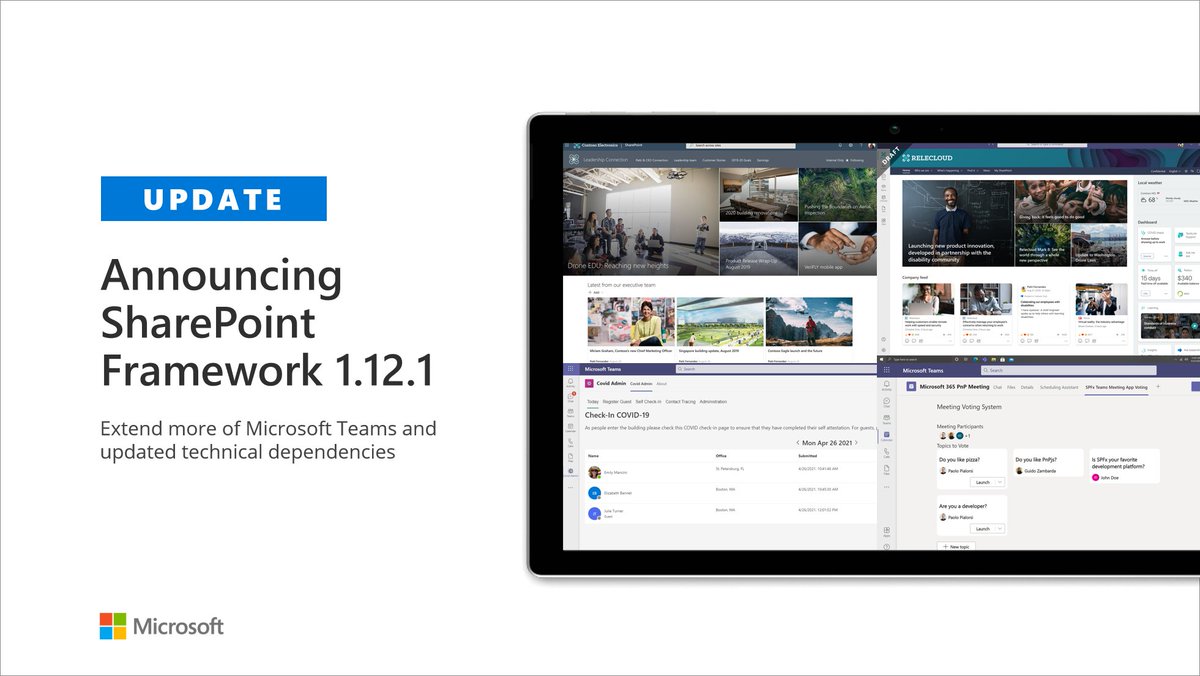
Task: Select the Register Guest tab
Action: (617, 401)
